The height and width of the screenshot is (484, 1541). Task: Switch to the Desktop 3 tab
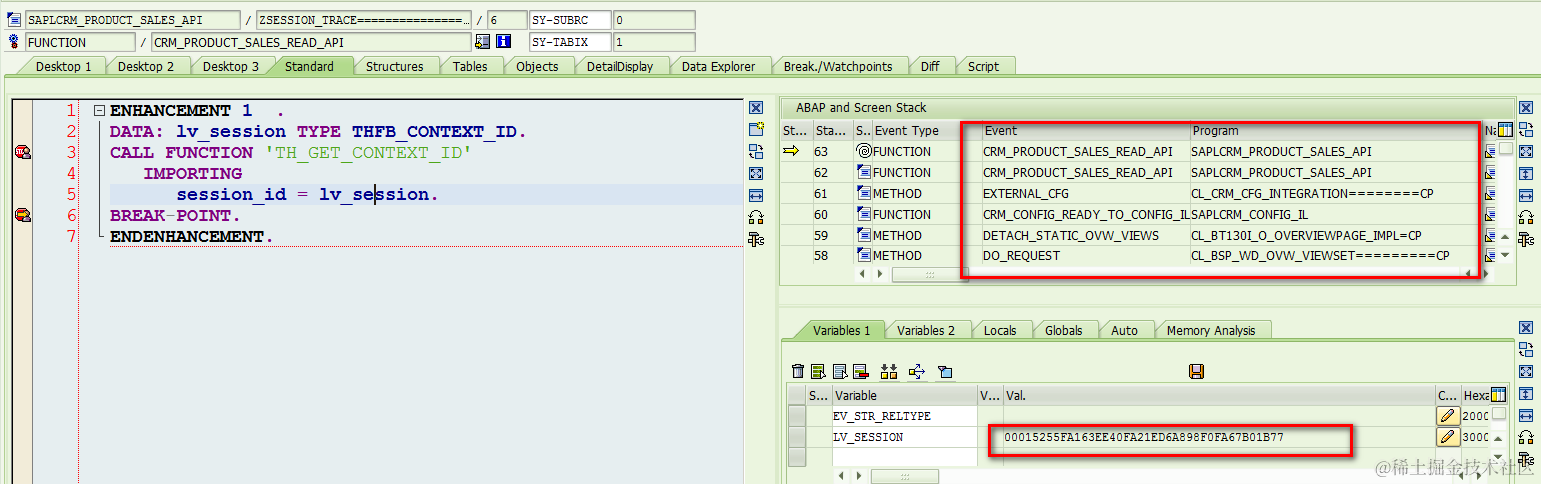[x=231, y=66]
